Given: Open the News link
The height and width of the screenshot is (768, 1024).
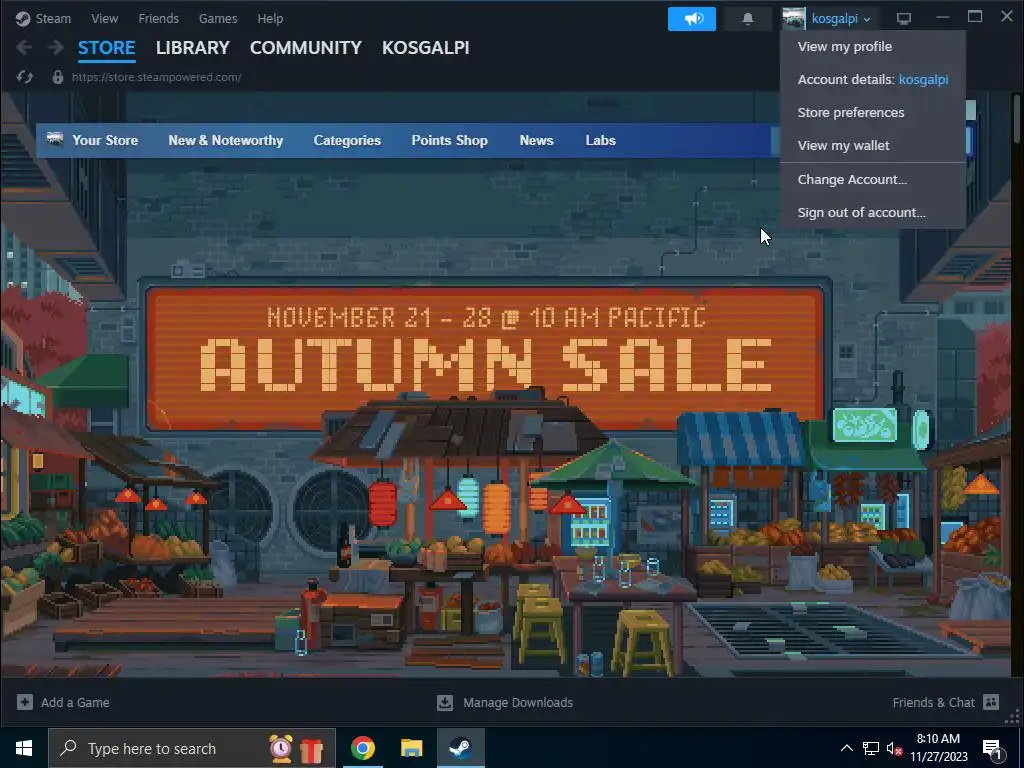Looking at the screenshot, I should pyautogui.click(x=536, y=140).
